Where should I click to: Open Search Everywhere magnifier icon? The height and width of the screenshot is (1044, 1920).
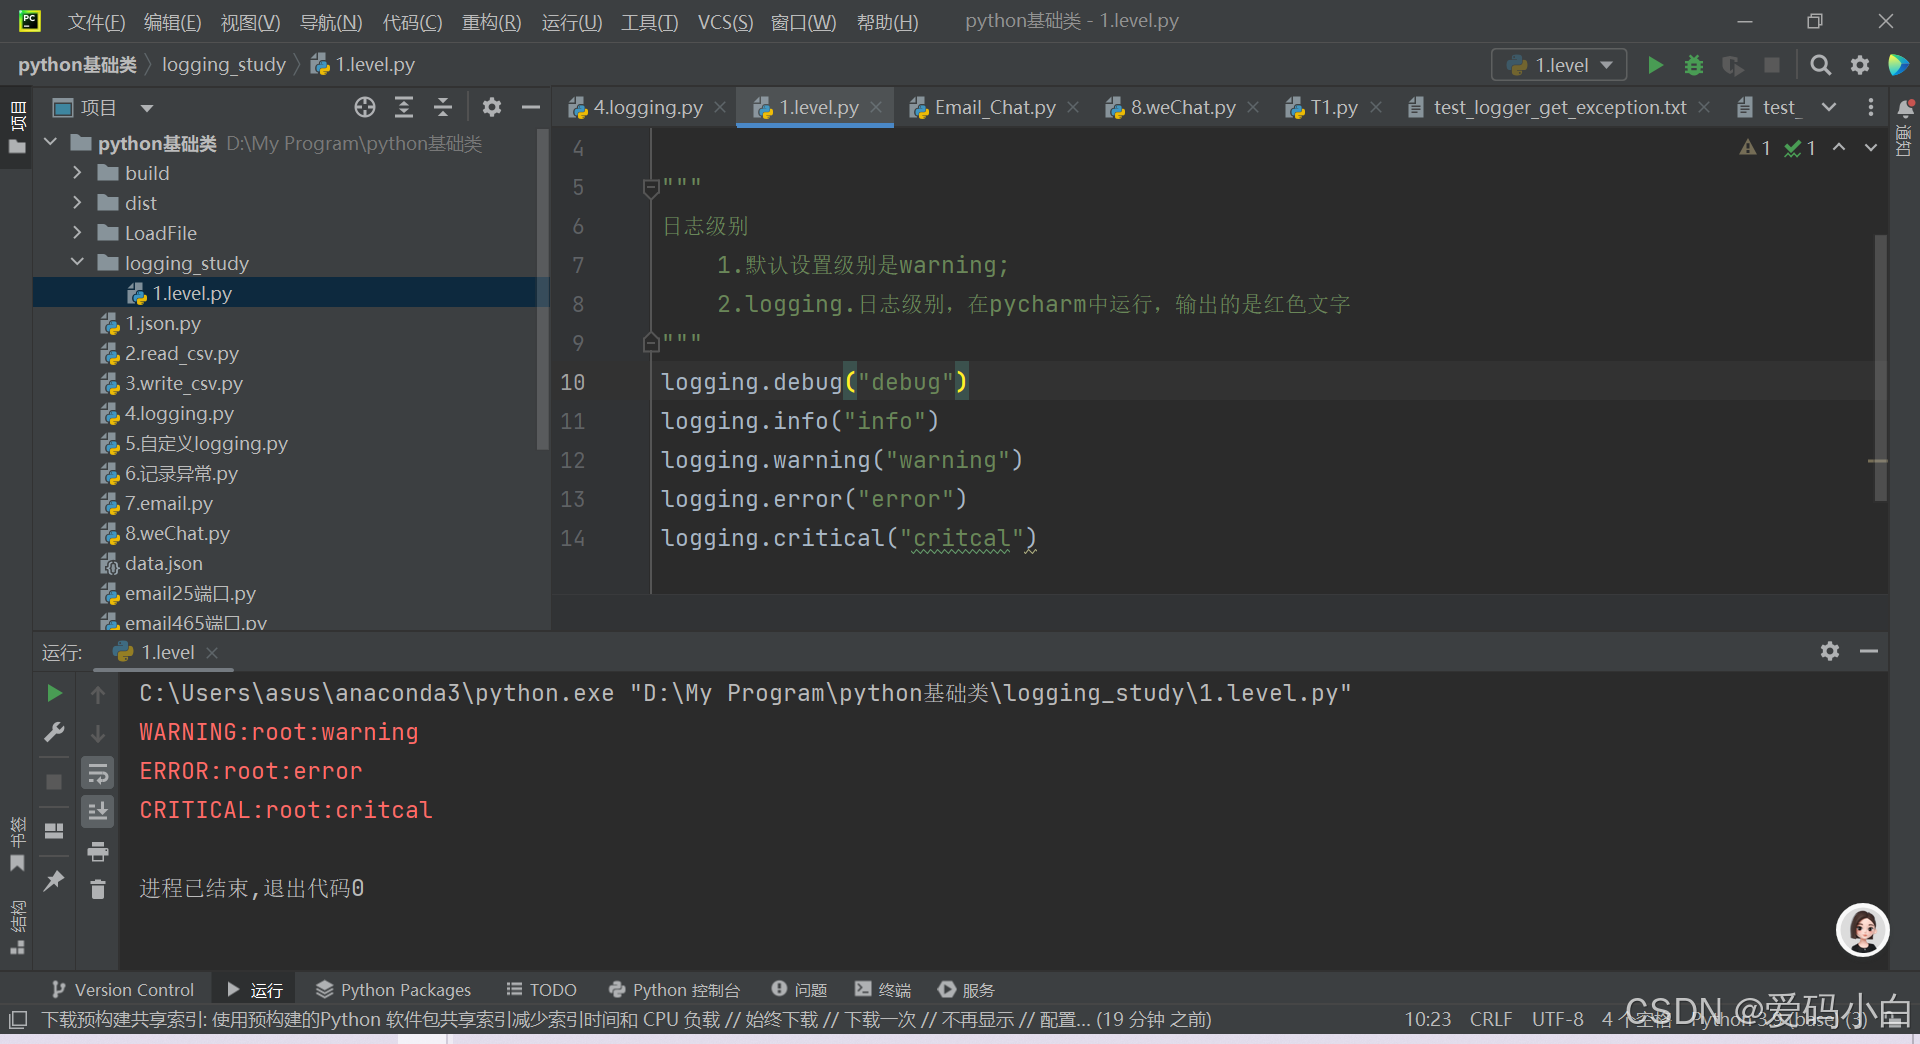[1820, 64]
